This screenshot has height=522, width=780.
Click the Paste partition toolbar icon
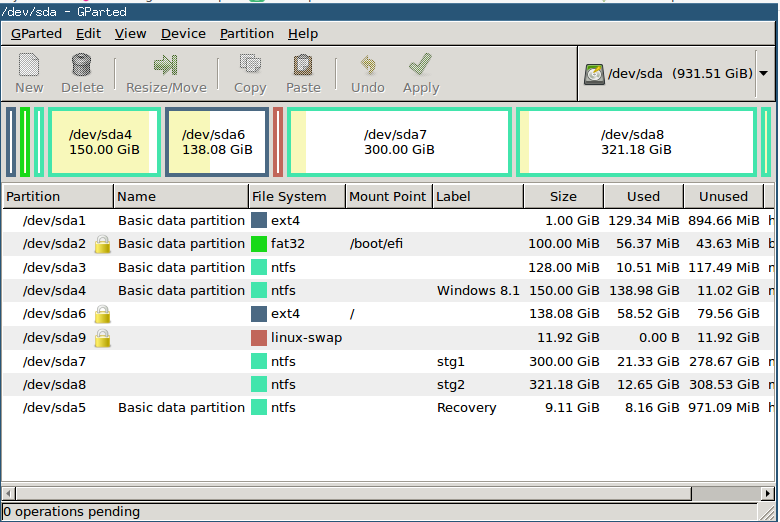pos(303,65)
